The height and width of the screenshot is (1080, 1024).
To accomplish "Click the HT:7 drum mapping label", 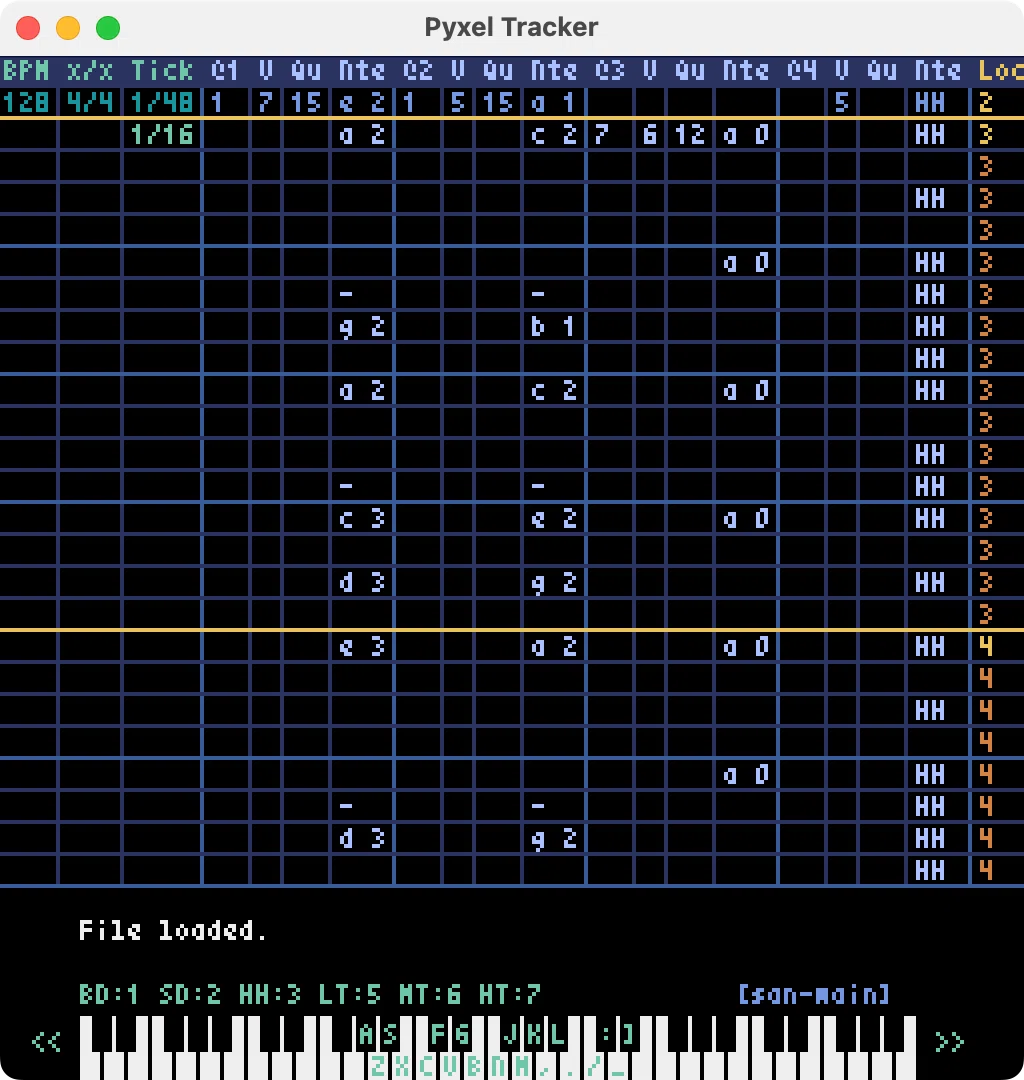I will tap(510, 994).
